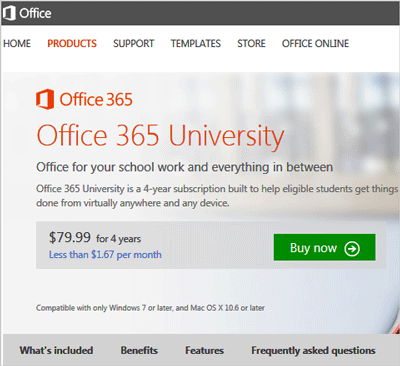This screenshot has height=366, width=400.
Task: Go to the SUPPORT section
Action: pos(134,43)
